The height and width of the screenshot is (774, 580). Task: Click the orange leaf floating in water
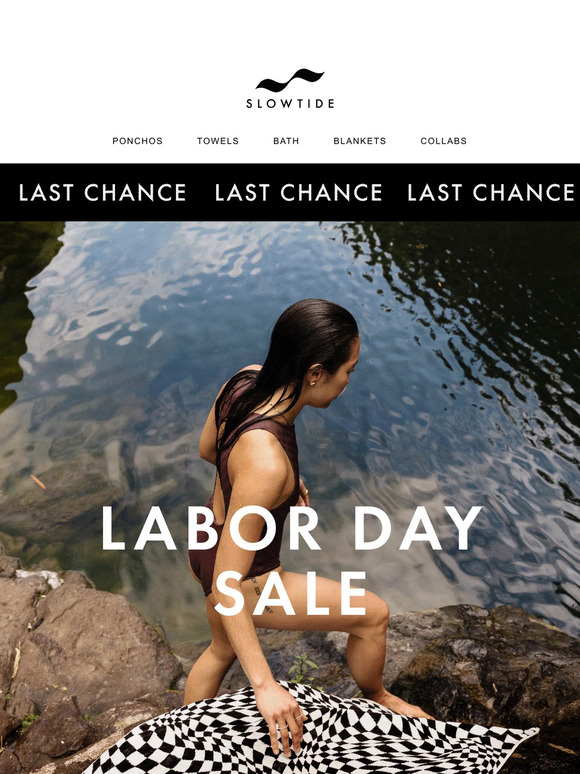pos(38,482)
